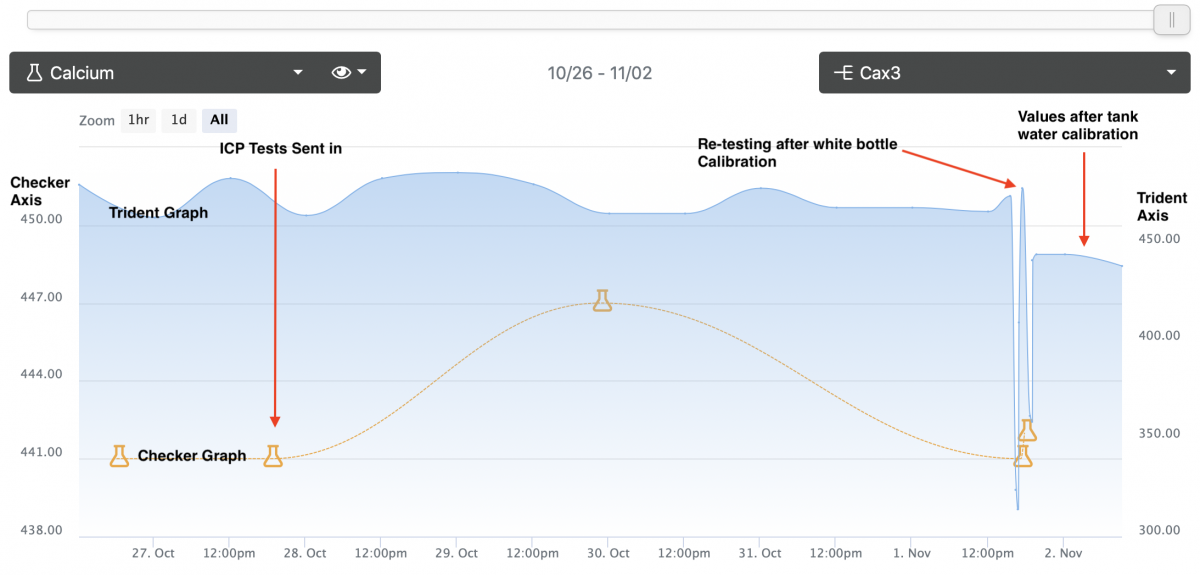The image size is (1200, 575).
Task: Click the flask icon beside Calcium
Action: click(x=34, y=73)
